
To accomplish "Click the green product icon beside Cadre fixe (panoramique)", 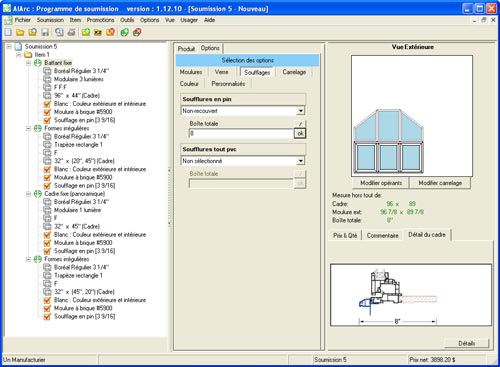I will [38, 194].
